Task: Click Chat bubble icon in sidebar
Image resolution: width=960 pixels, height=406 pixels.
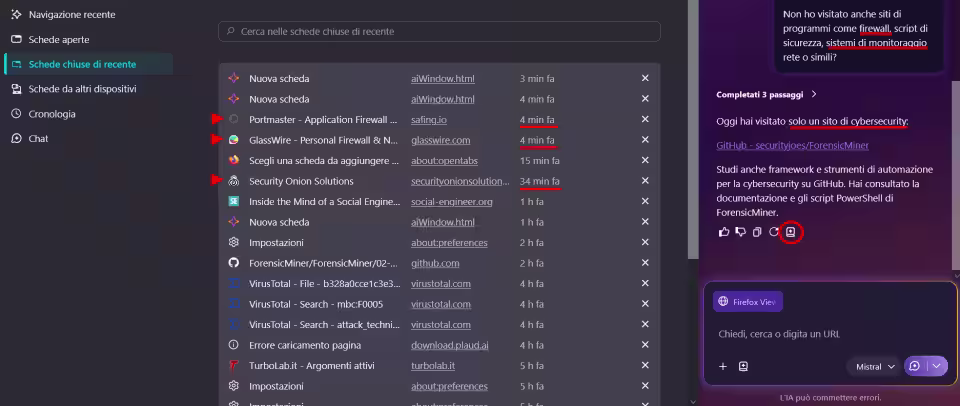Action: pos(17,138)
